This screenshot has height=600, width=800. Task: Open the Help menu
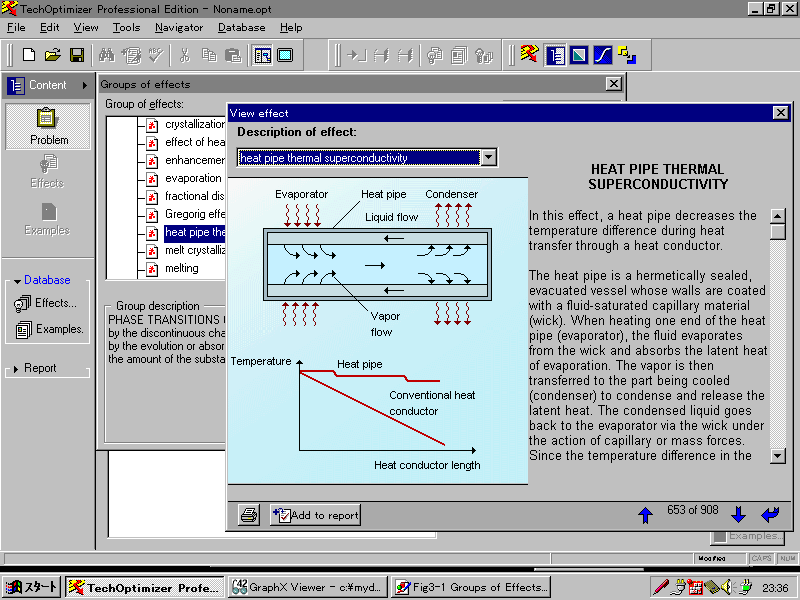pos(291,28)
